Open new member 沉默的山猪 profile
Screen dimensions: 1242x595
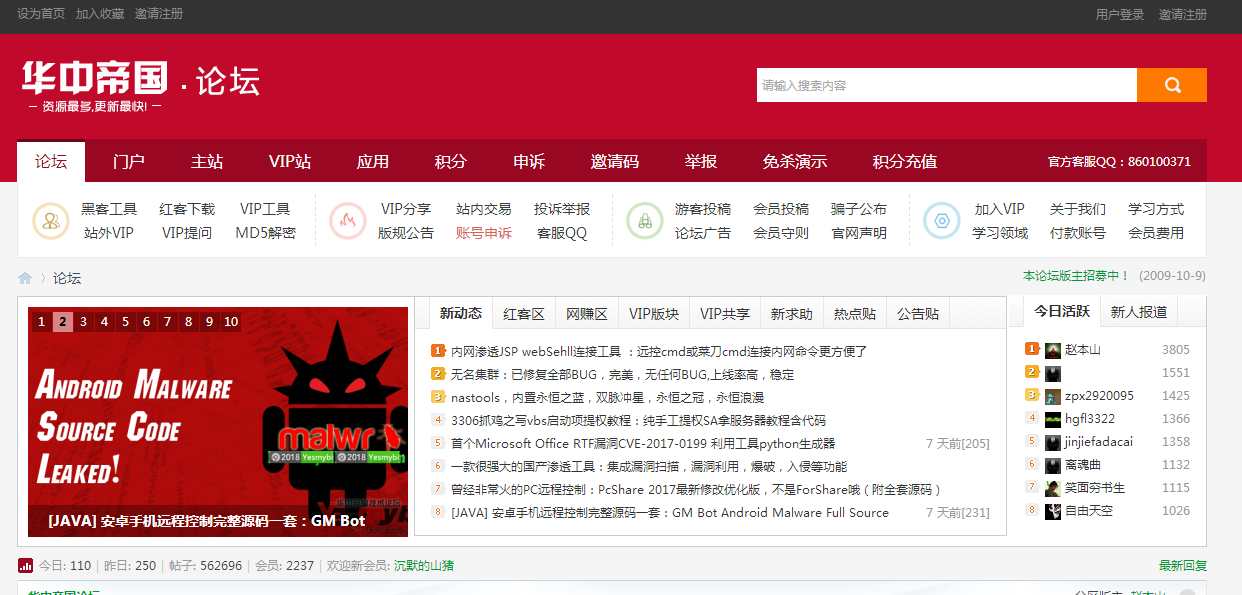tap(424, 566)
